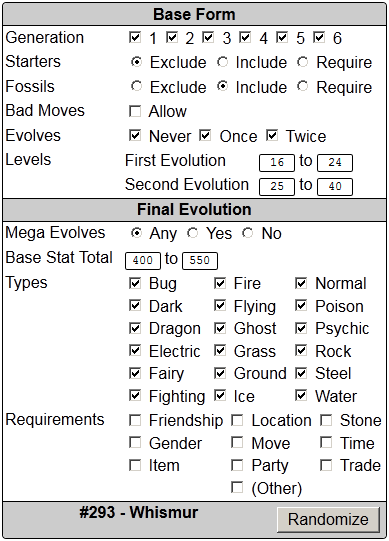Choose No for Mega Evolves
Viewport: 389px width, 541px height.
pos(247,233)
